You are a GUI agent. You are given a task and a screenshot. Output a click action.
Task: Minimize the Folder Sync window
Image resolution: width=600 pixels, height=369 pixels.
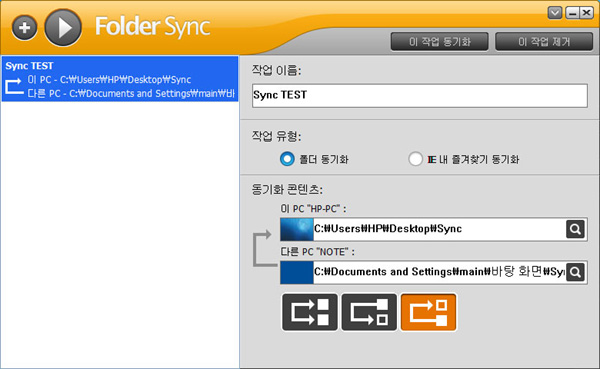(572, 13)
